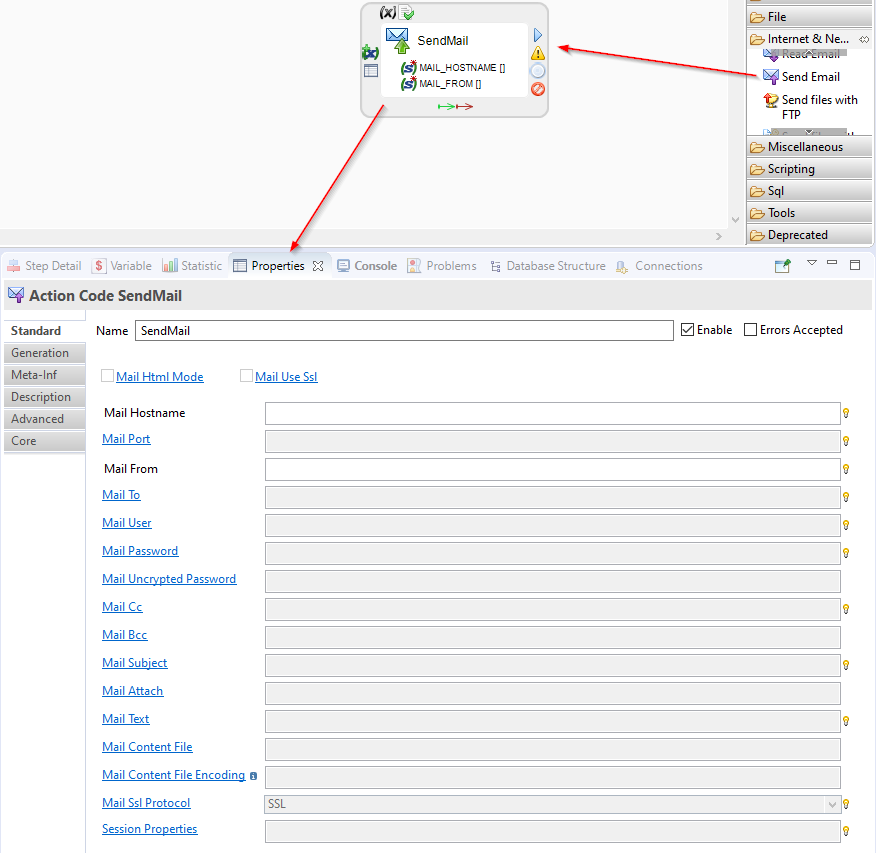Expand the Miscellaneous palette category
The height and width of the screenshot is (853, 876).
coord(804,147)
